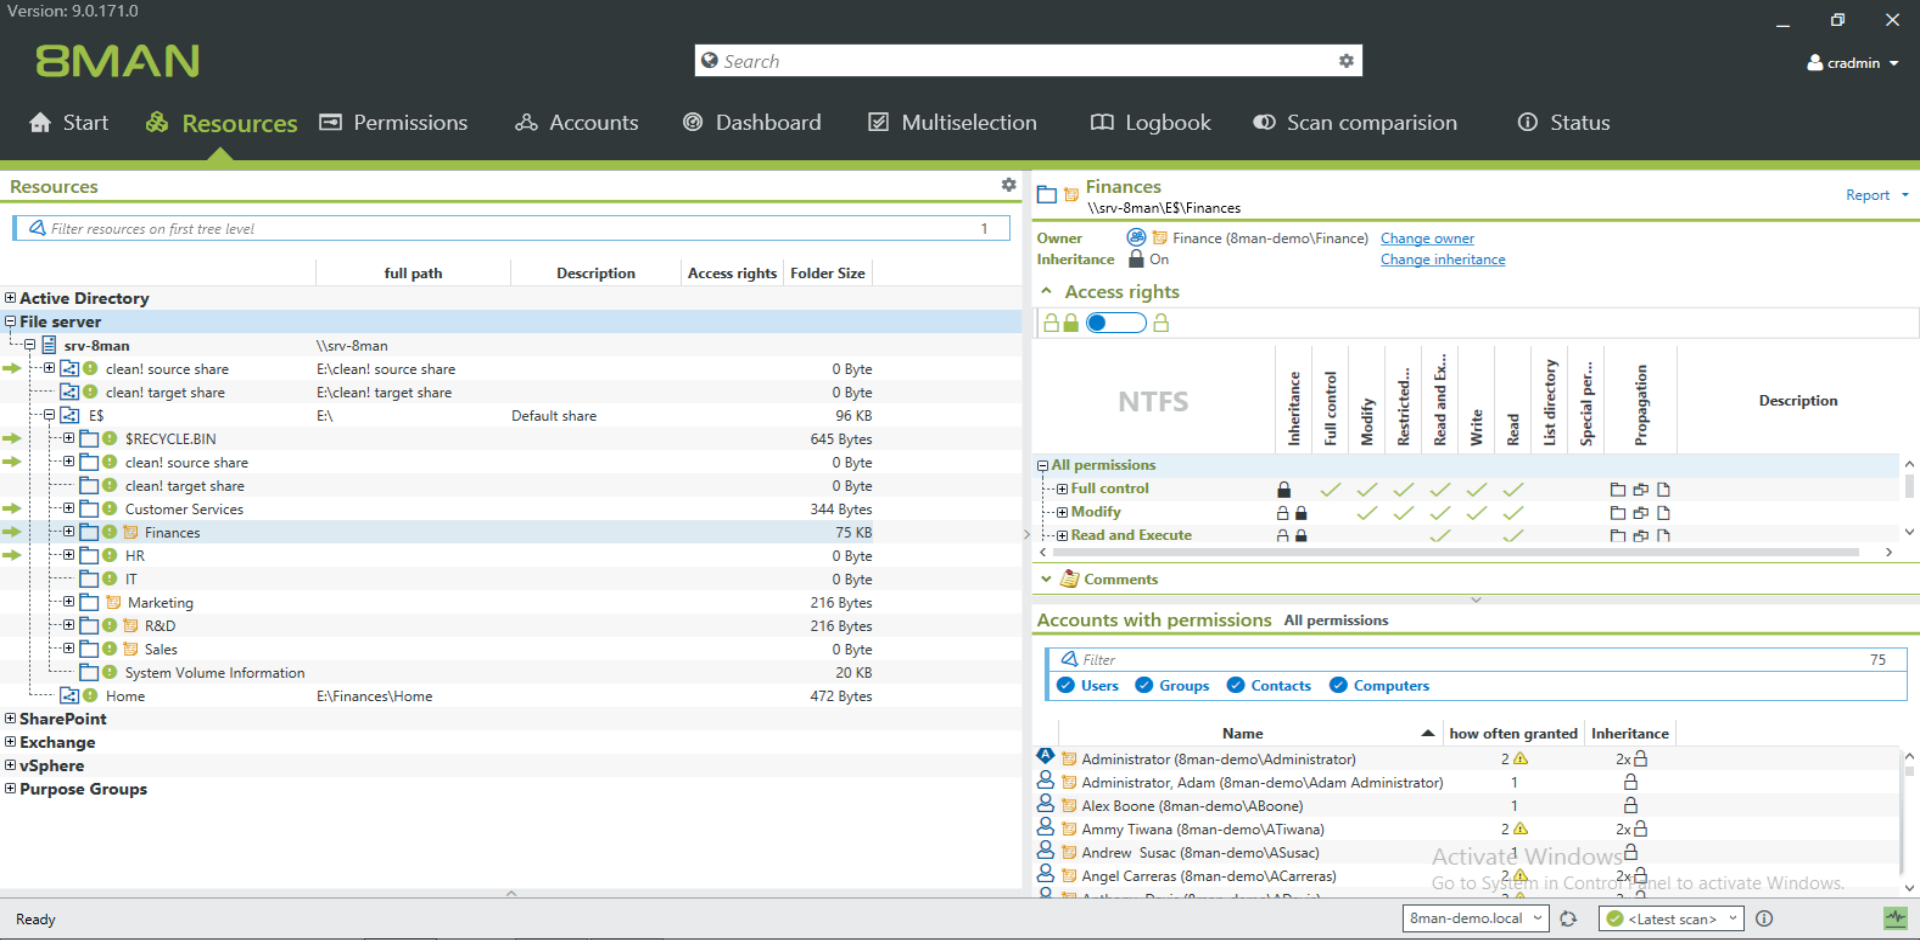Sort by the how often granted column
1920x940 pixels.
click(1513, 733)
